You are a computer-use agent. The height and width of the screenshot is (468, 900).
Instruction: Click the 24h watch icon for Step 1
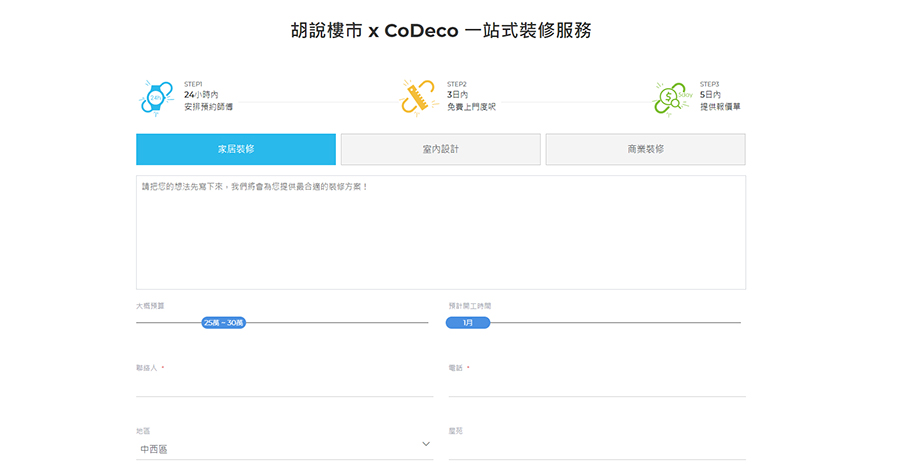tap(156, 99)
